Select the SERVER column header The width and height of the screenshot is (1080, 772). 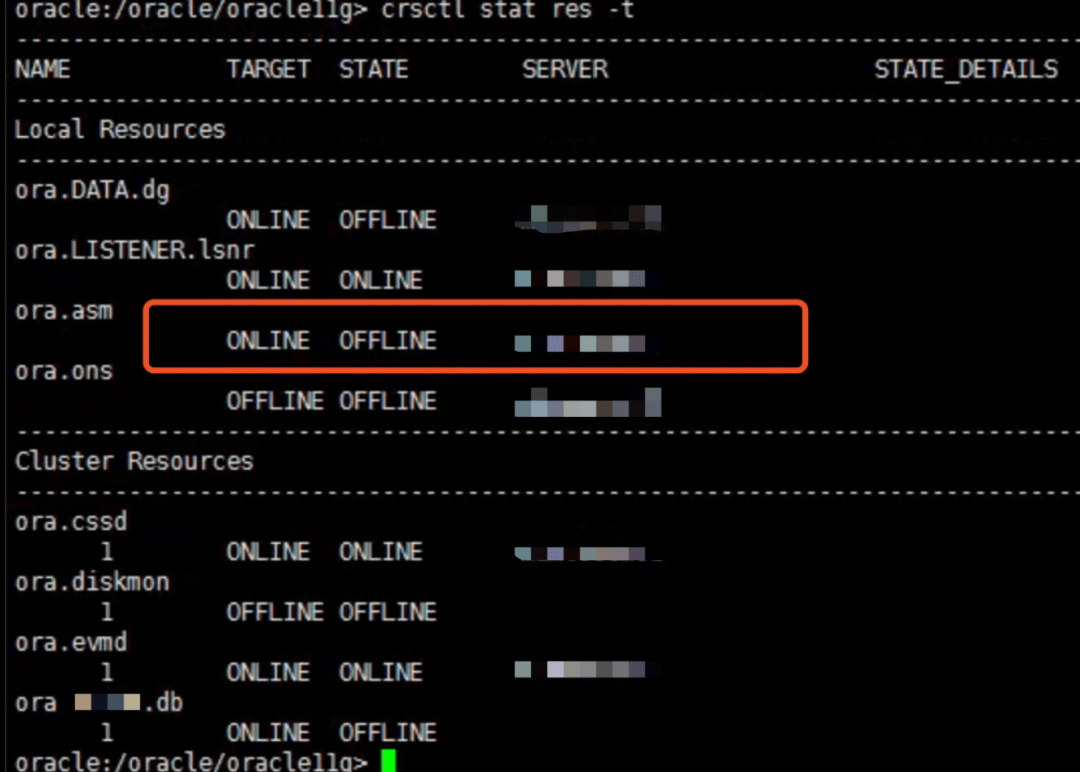[565, 70]
